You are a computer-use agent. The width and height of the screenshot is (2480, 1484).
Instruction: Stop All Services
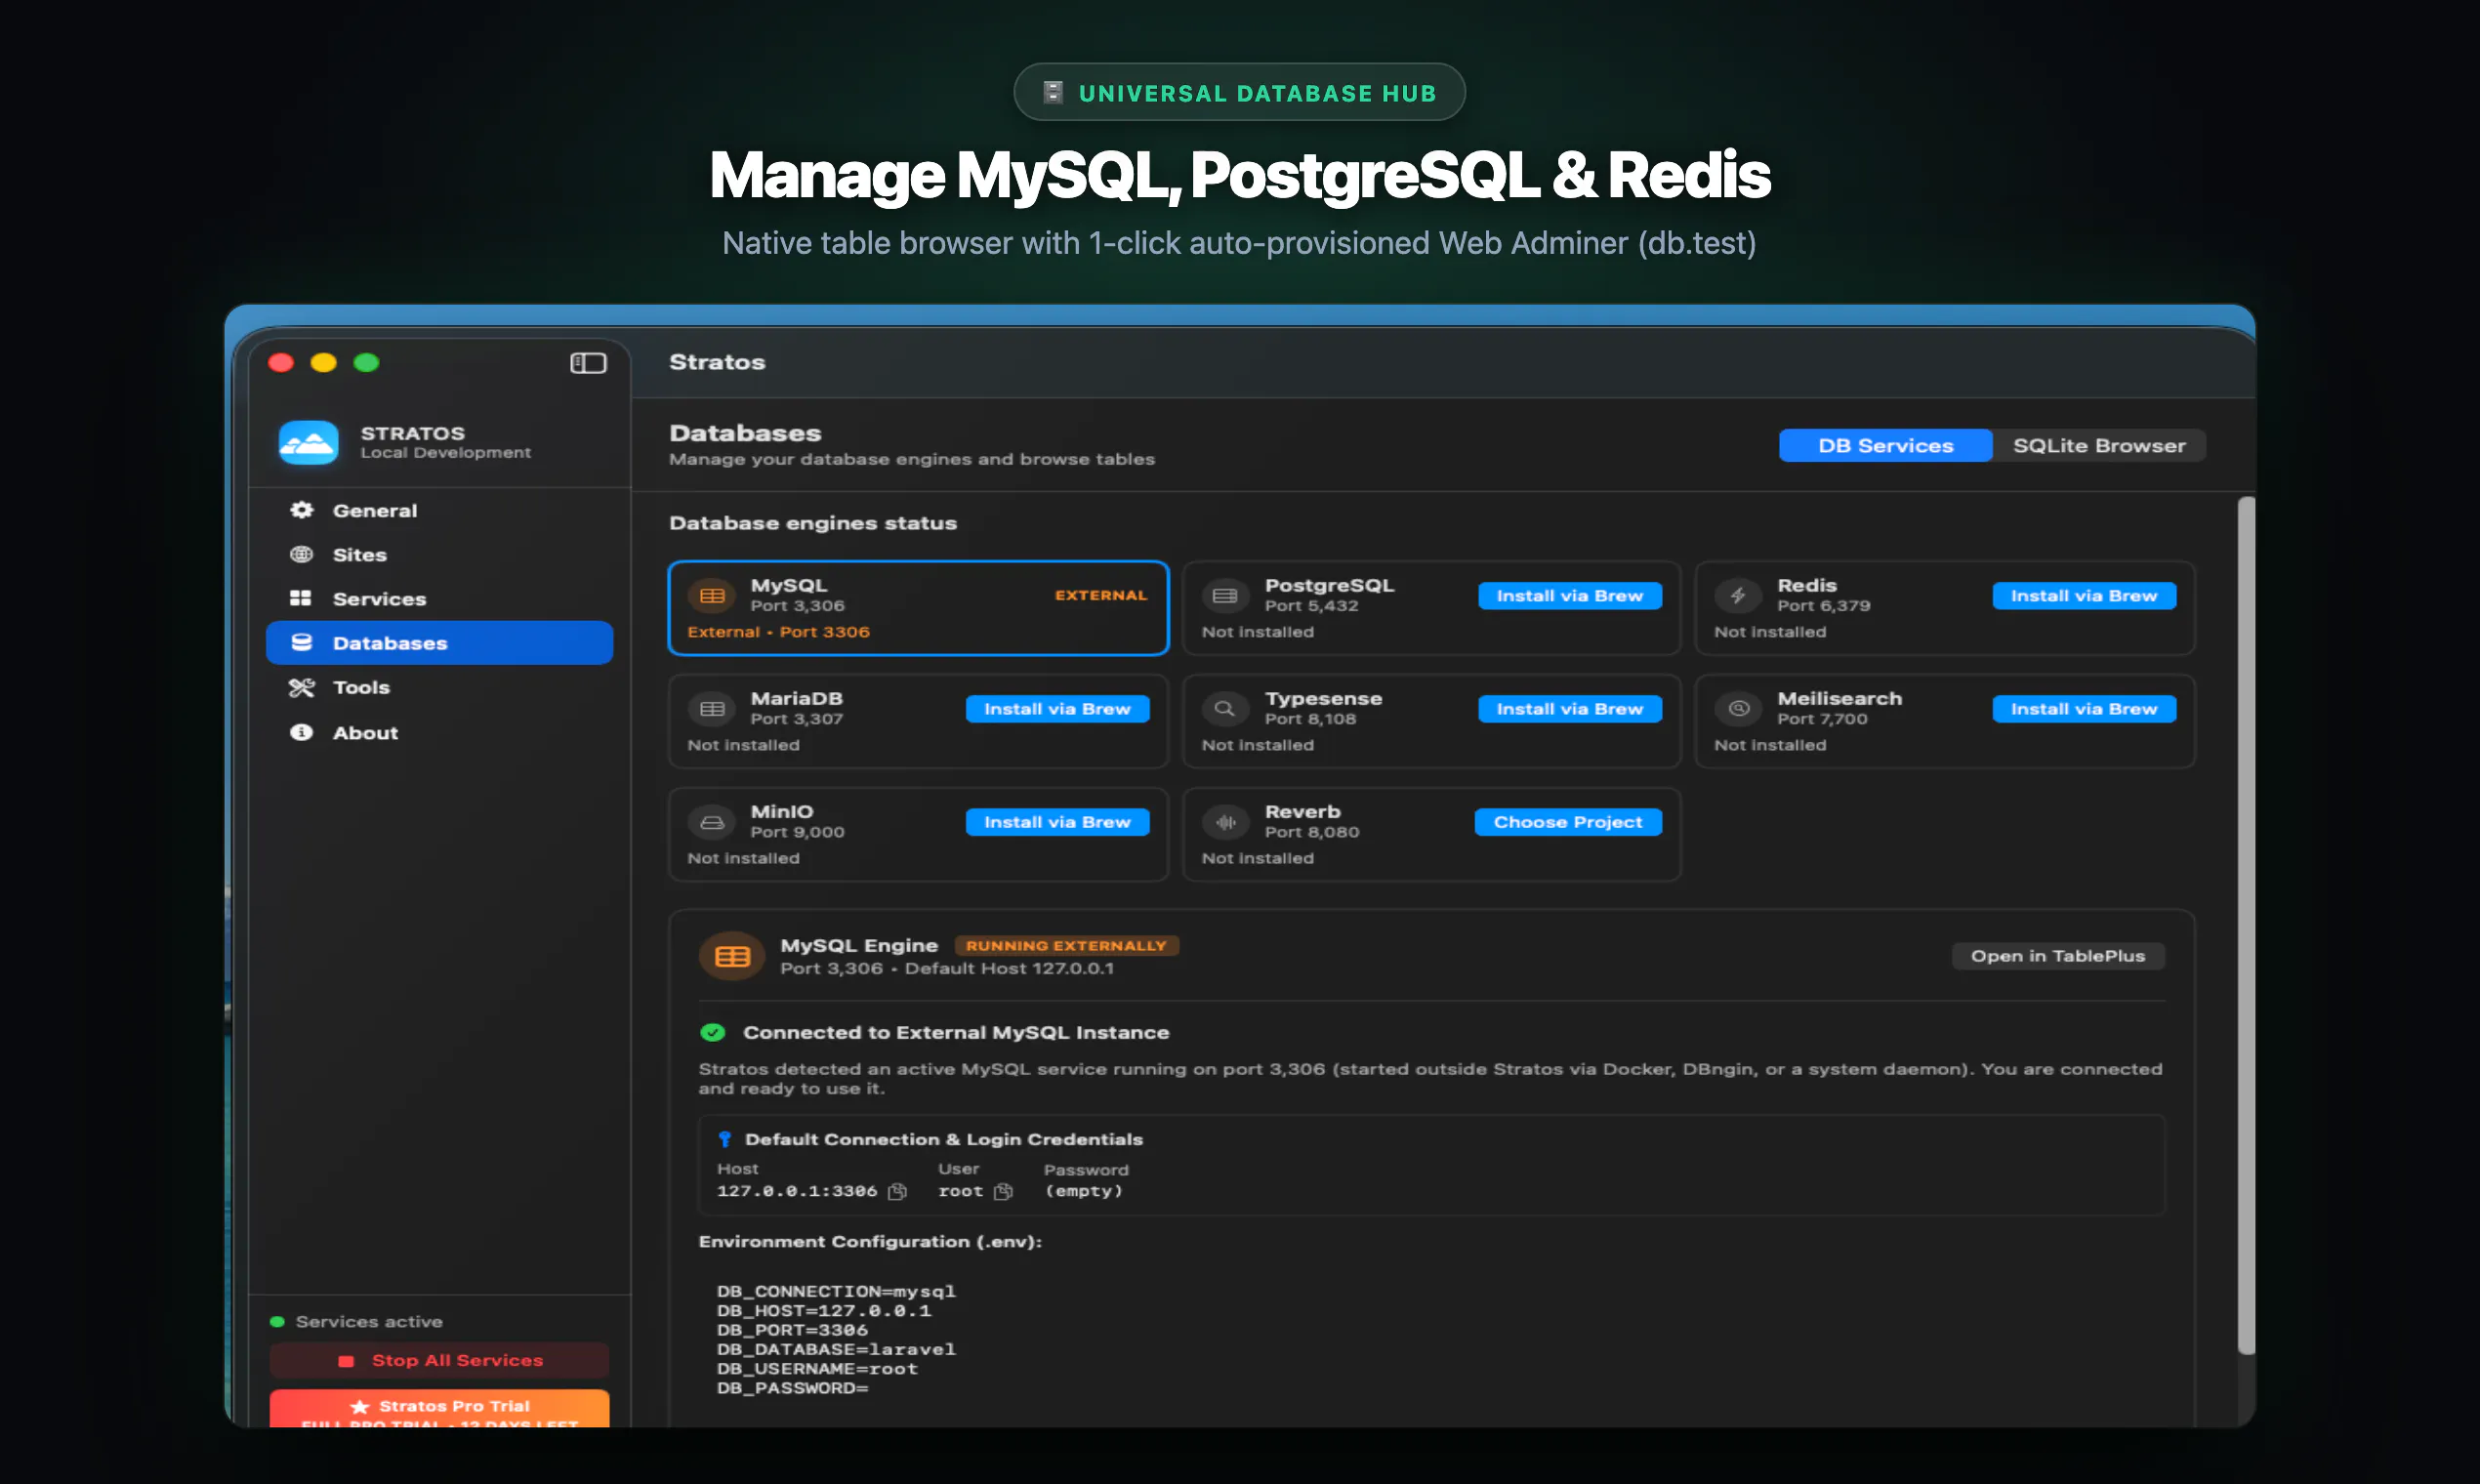click(439, 1360)
